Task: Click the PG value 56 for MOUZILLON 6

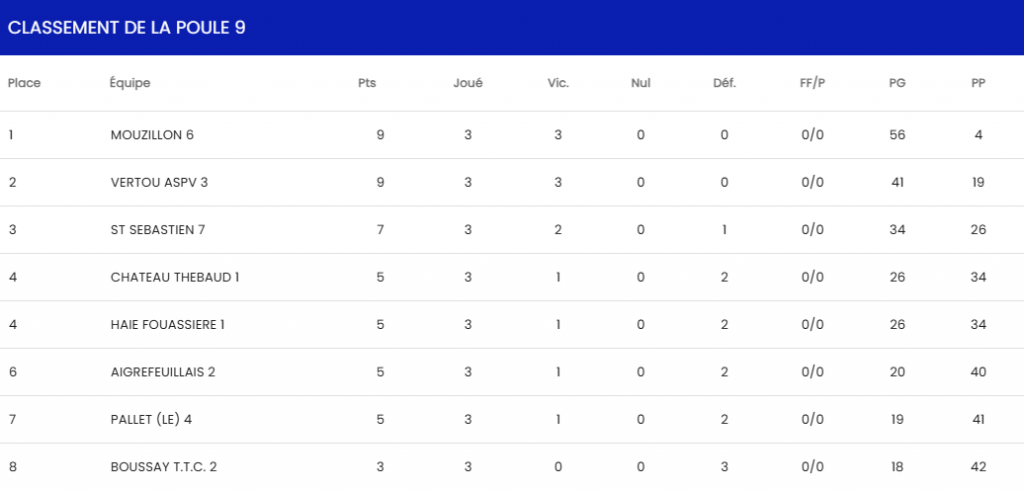Action: [897, 135]
